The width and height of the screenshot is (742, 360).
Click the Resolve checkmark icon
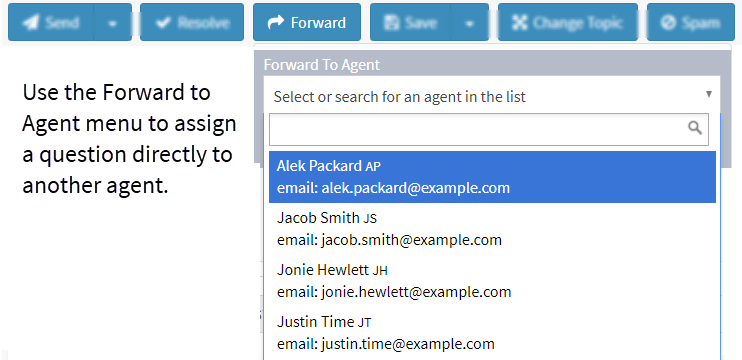163,23
